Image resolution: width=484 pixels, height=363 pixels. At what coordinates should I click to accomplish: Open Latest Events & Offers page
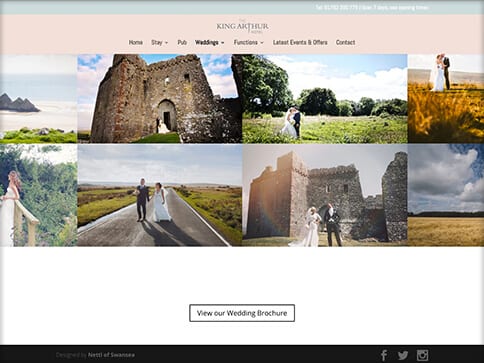click(x=300, y=42)
